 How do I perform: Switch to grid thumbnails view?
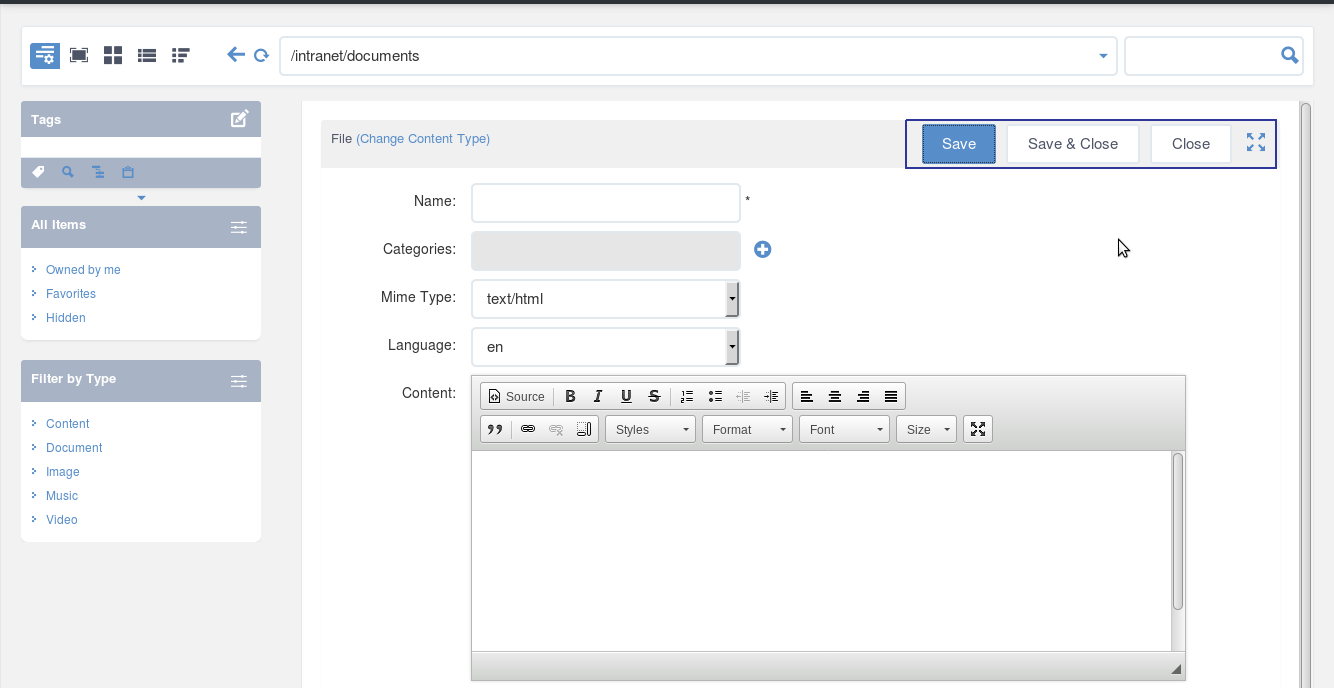tap(113, 55)
